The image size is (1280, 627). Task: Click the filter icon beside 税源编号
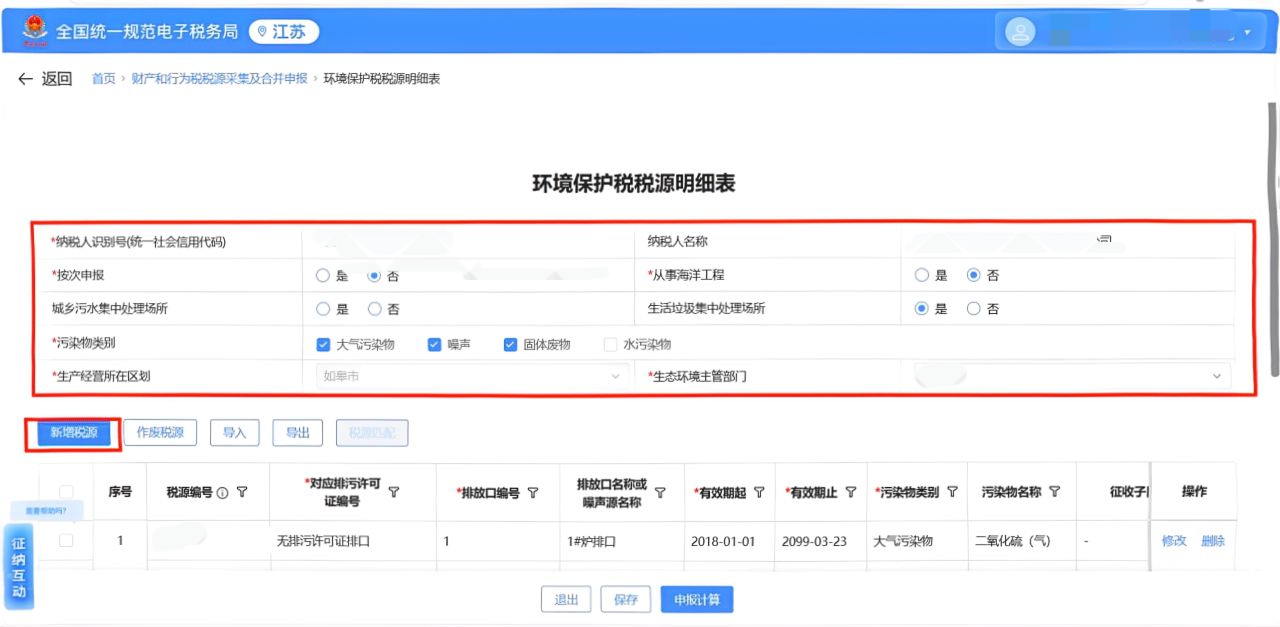coord(242,492)
